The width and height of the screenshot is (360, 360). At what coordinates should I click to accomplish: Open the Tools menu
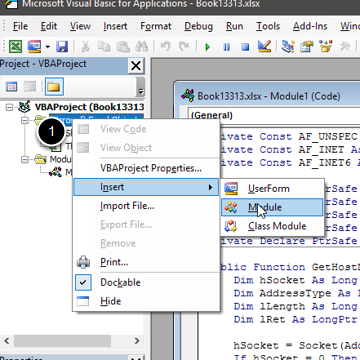268,26
